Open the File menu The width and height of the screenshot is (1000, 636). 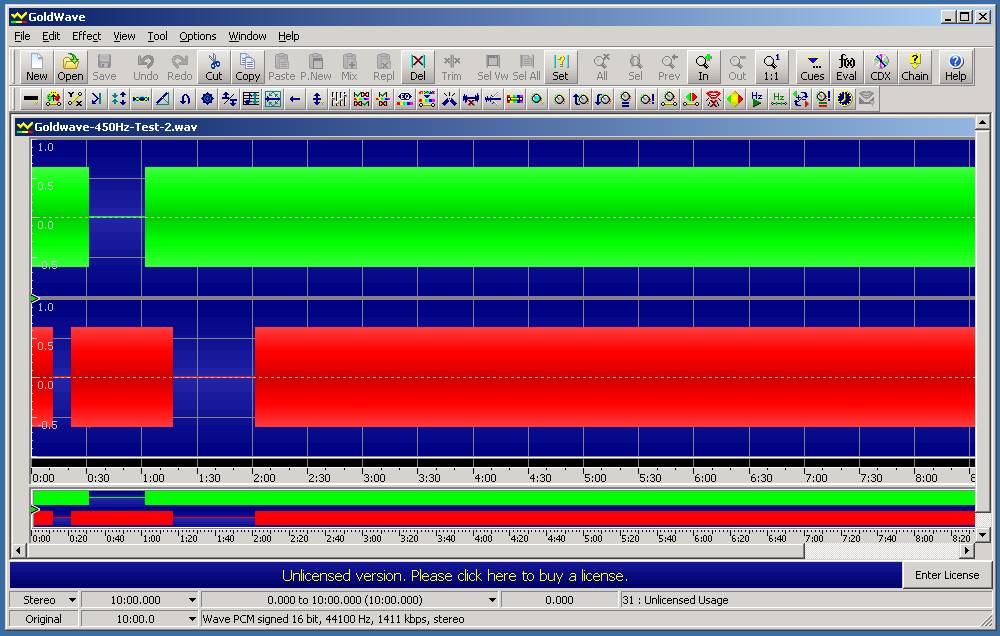[22, 36]
